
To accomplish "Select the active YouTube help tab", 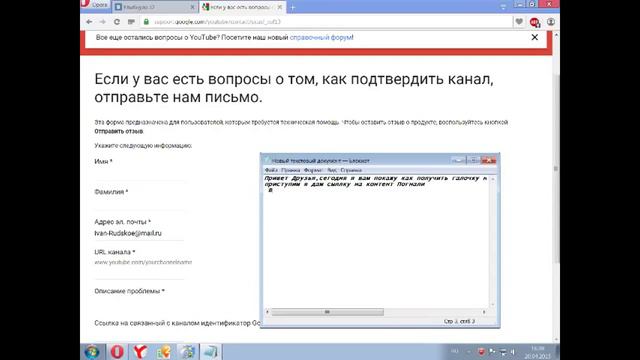I will (x=242, y=7).
